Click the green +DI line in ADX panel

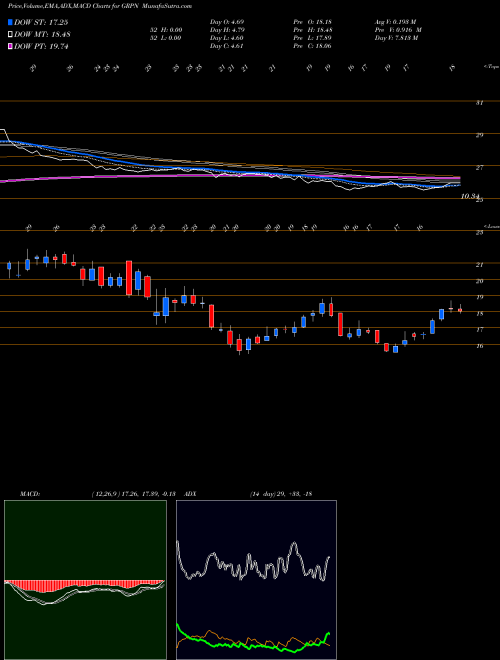coord(253,645)
